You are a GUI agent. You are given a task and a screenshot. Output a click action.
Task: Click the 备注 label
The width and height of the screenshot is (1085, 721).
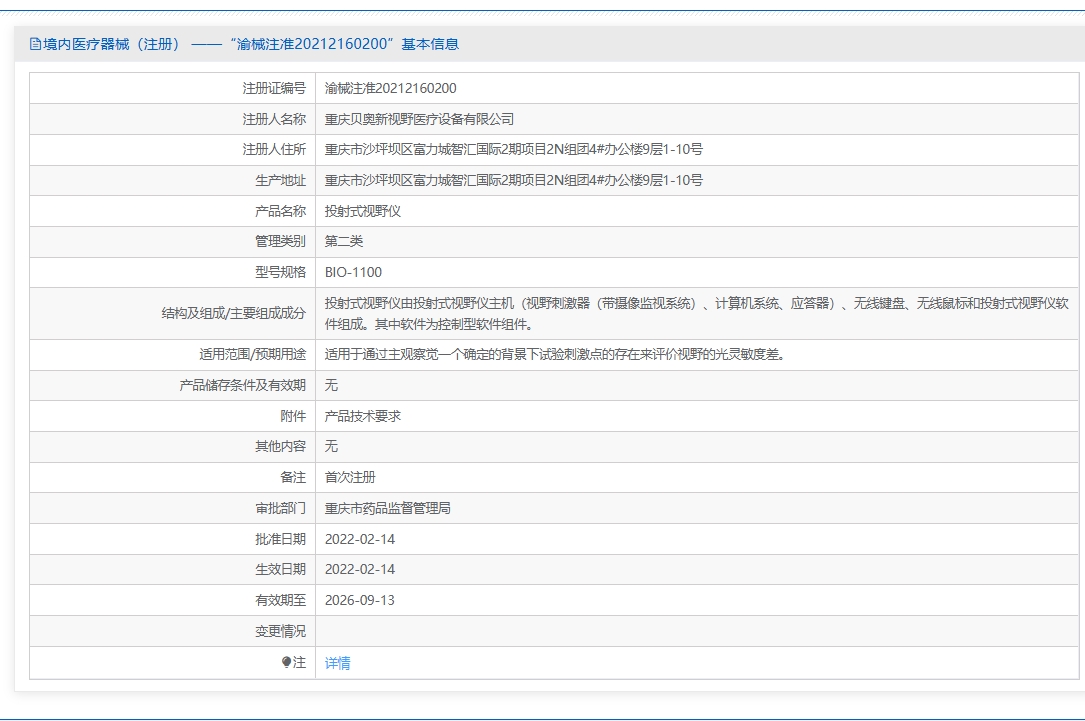click(x=293, y=477)
